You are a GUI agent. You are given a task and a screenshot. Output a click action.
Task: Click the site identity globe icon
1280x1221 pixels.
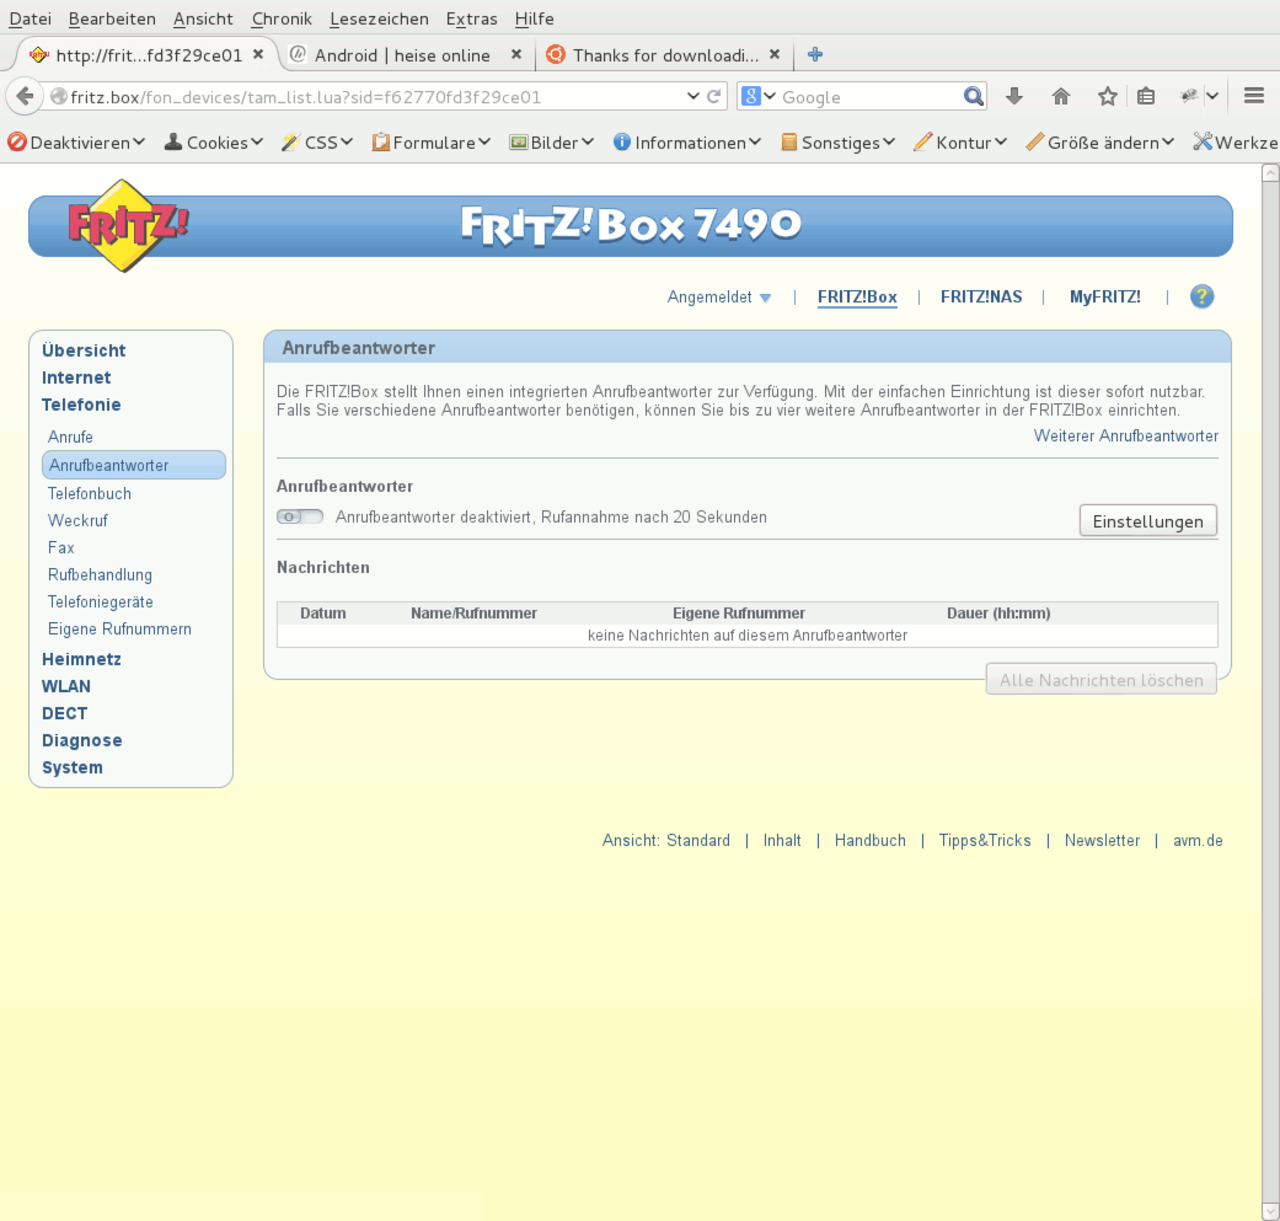coord(59,97)
